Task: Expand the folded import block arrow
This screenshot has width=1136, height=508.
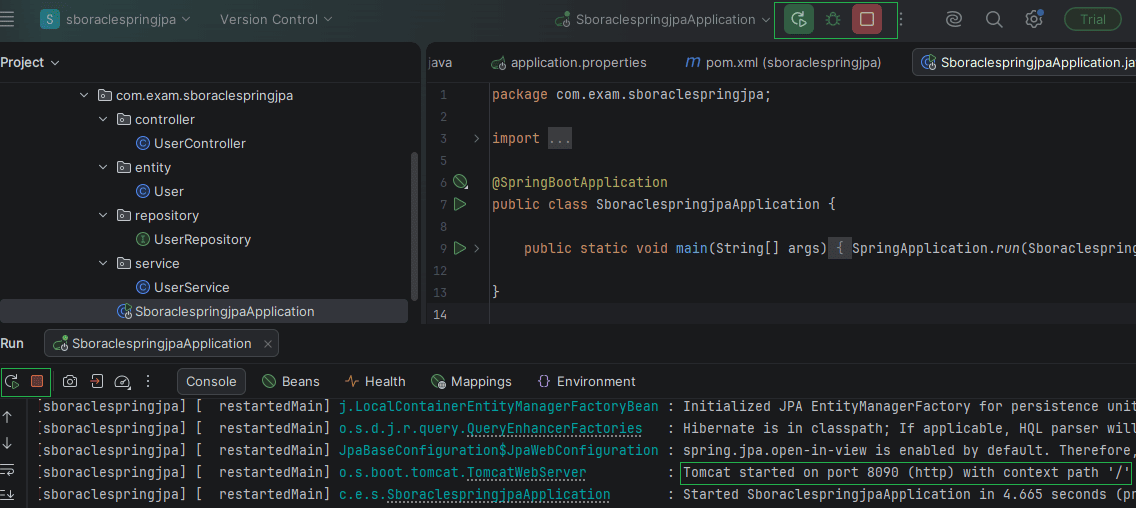Action: click(476, 138)
